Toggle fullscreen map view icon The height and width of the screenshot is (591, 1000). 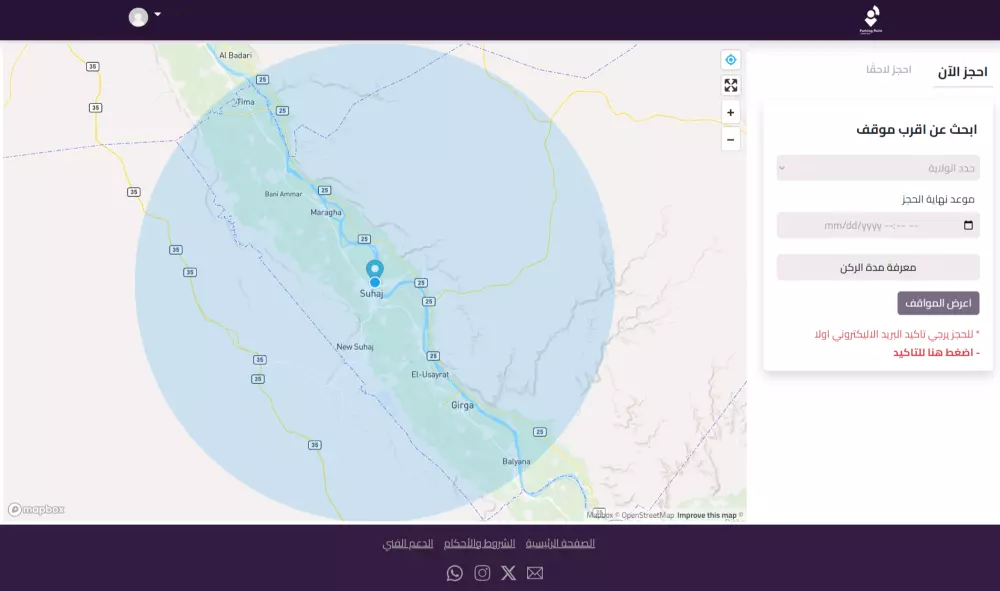tap(731, 85)
